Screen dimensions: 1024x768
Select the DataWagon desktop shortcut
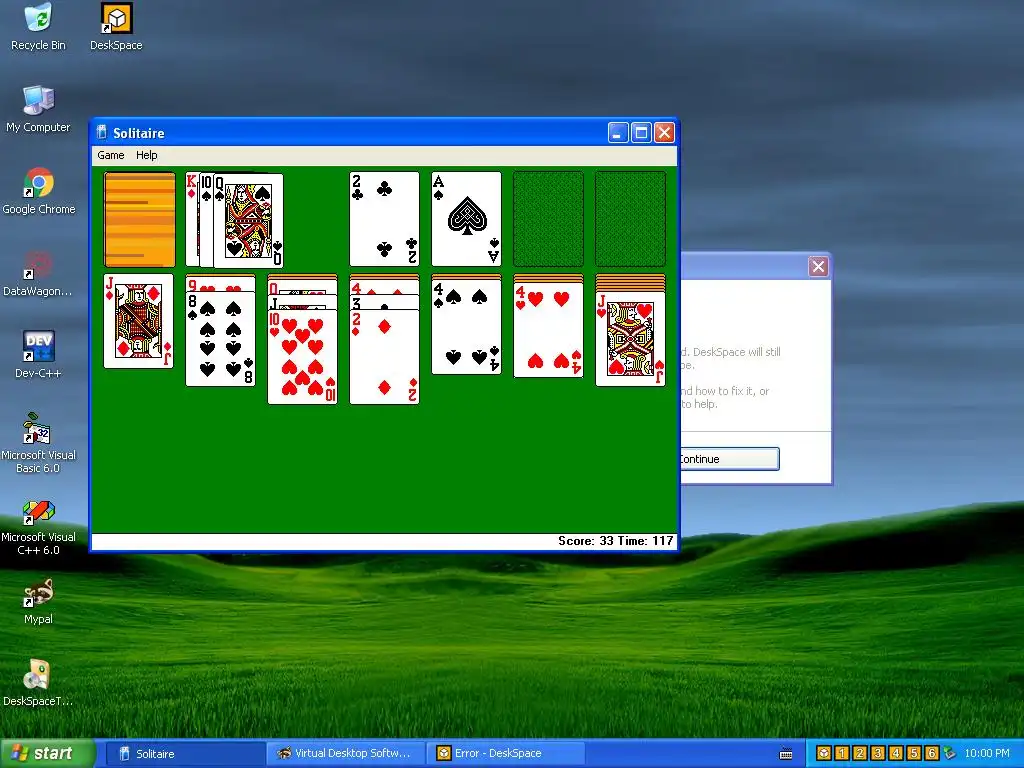click(38, 274)
